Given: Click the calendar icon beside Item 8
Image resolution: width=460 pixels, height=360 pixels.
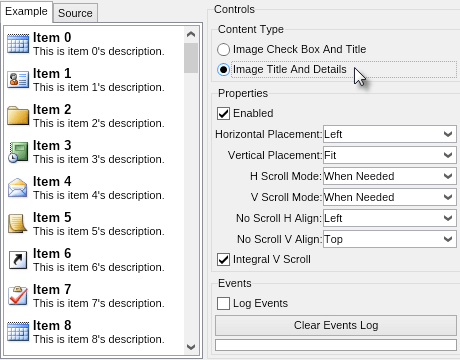Looking at the screenshot, I should [x=18, y=331].
